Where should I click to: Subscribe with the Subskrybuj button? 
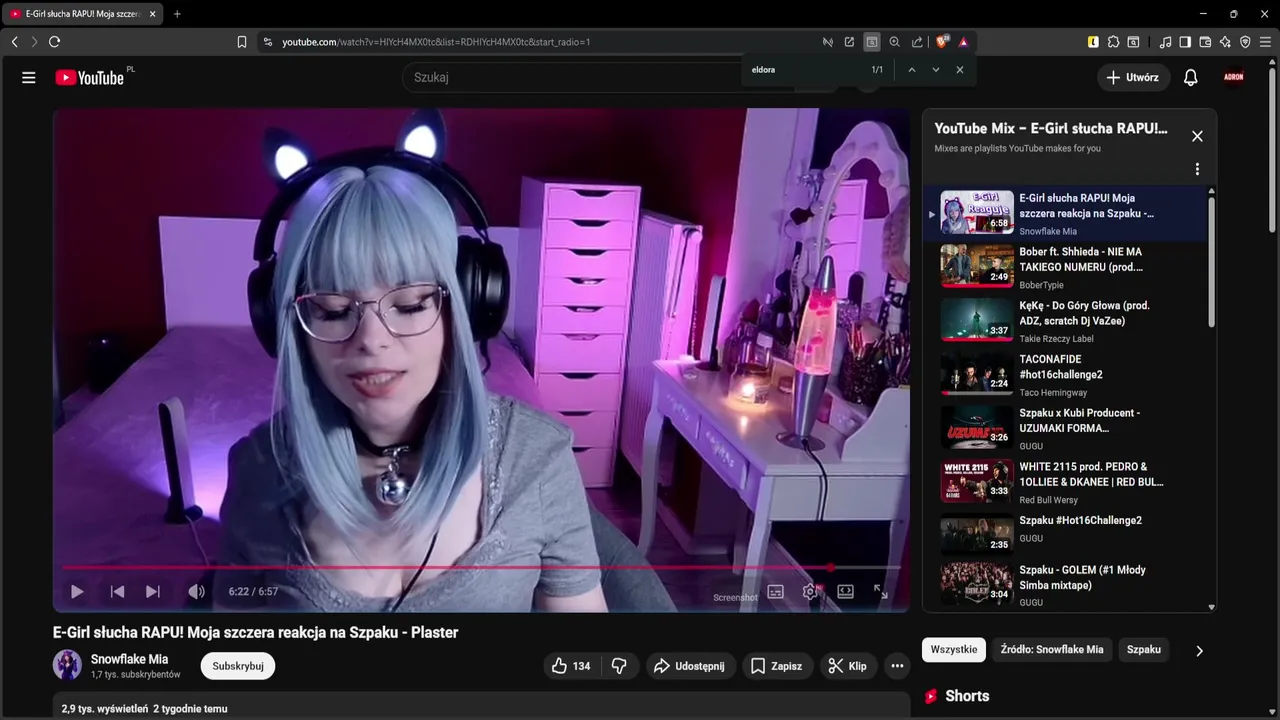click(x=238, y=666)
